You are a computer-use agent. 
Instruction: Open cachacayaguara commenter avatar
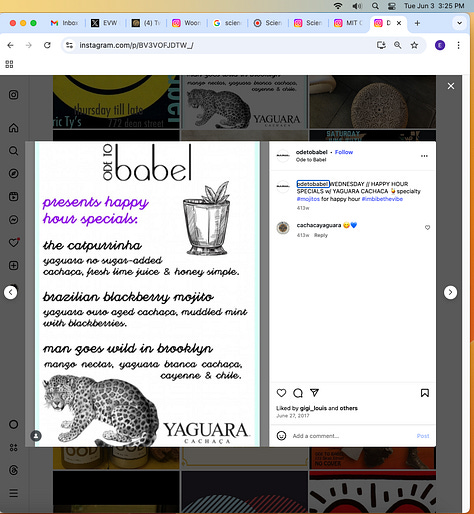coord(283,228)
